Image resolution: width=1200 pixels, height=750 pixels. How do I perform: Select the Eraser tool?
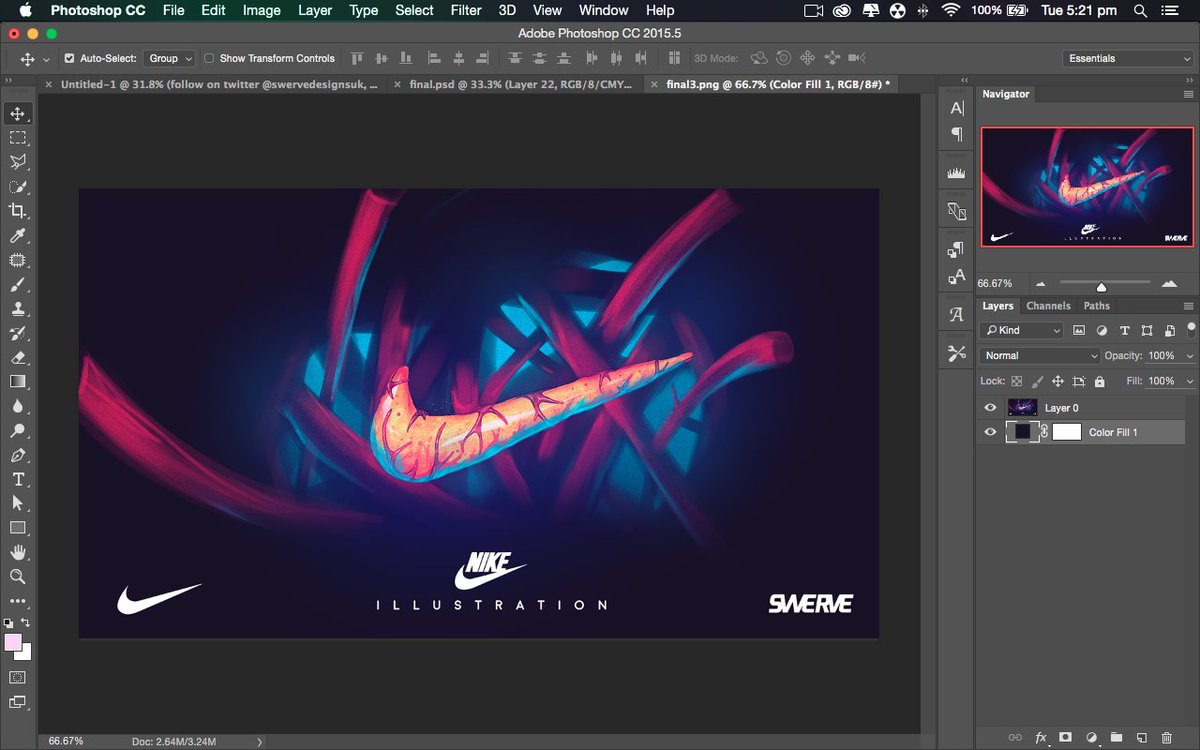(x=18, y=357)
